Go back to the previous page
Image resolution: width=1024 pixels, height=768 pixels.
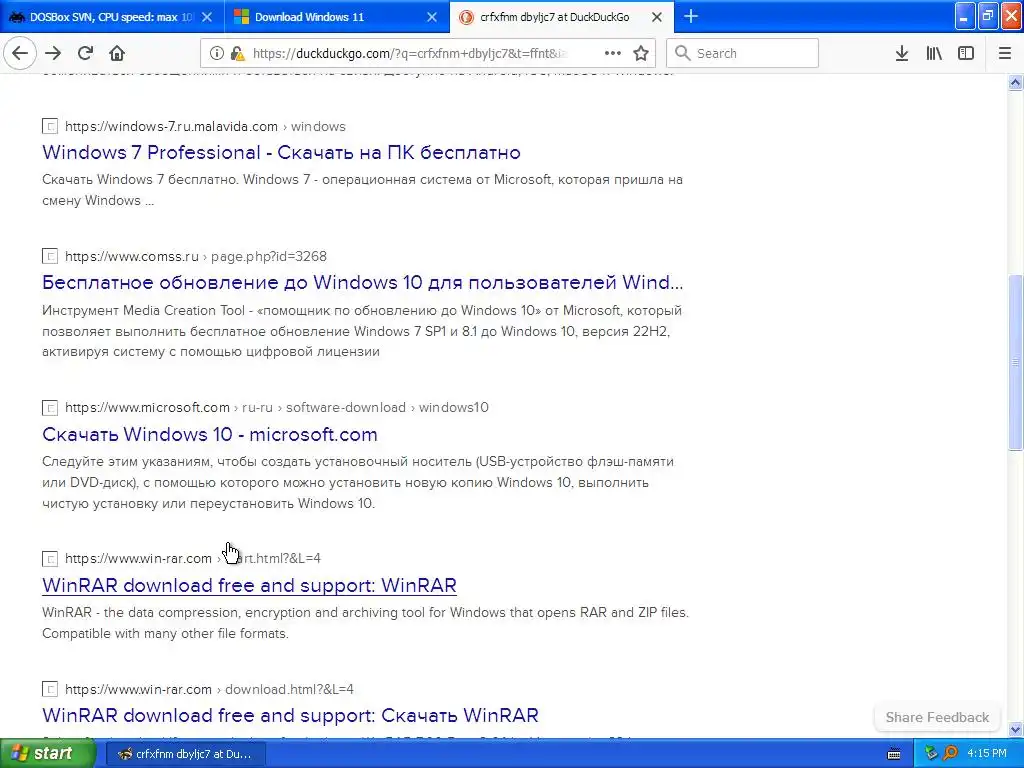pyautogui.click(x=20, y=54)
